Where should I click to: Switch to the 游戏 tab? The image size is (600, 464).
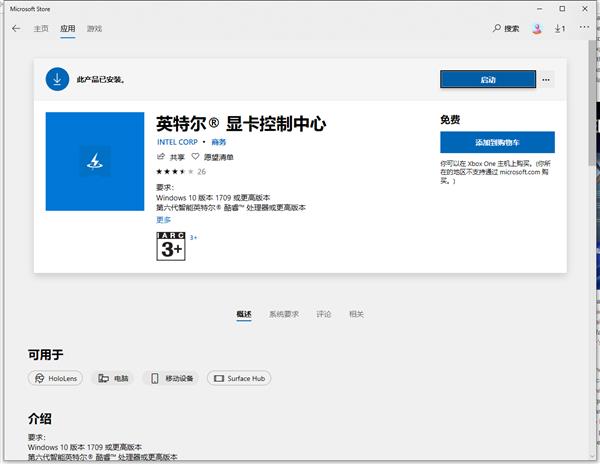(x=94, y=29)
